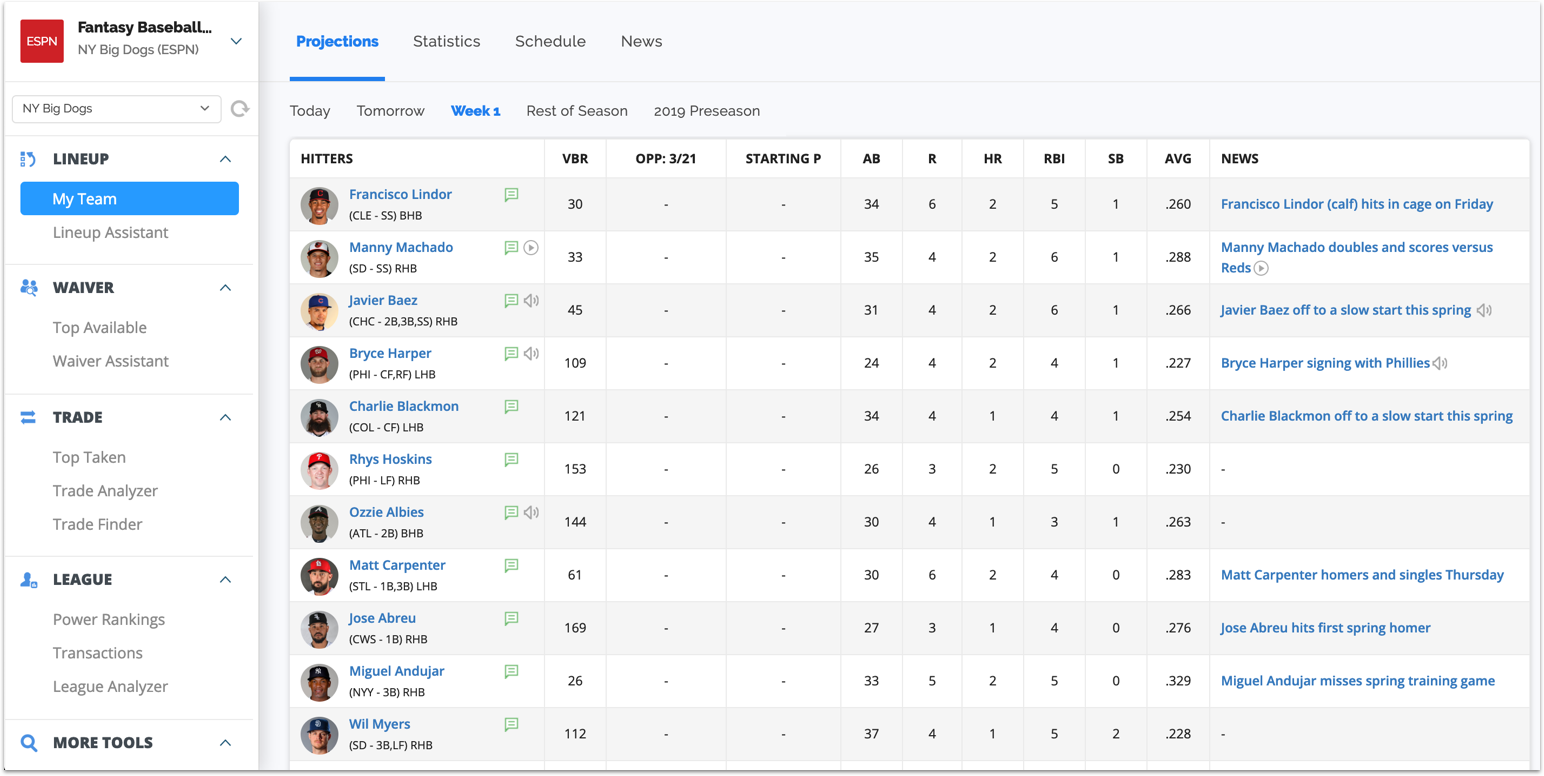Open Miguel Andujar's player name link

point(397,671)
